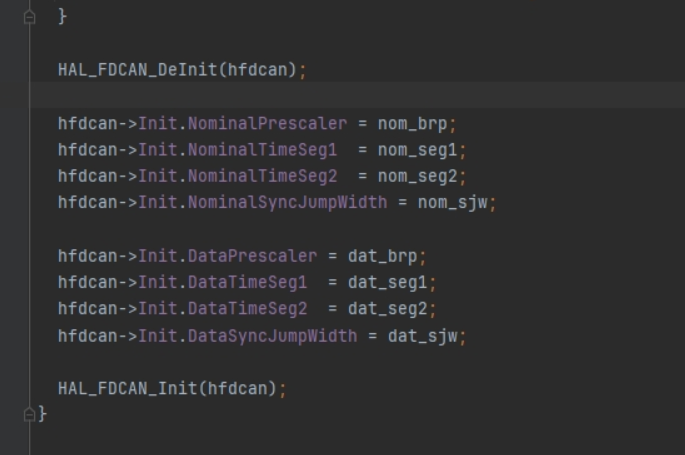Place the cursor on DataTimeSeg2 field
This screenshot has height=455, width=685.
pyautogui.click(x=248, y=309)
